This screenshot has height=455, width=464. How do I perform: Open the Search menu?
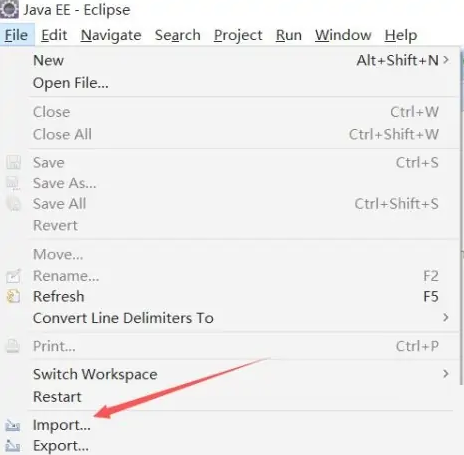point(178,35)
